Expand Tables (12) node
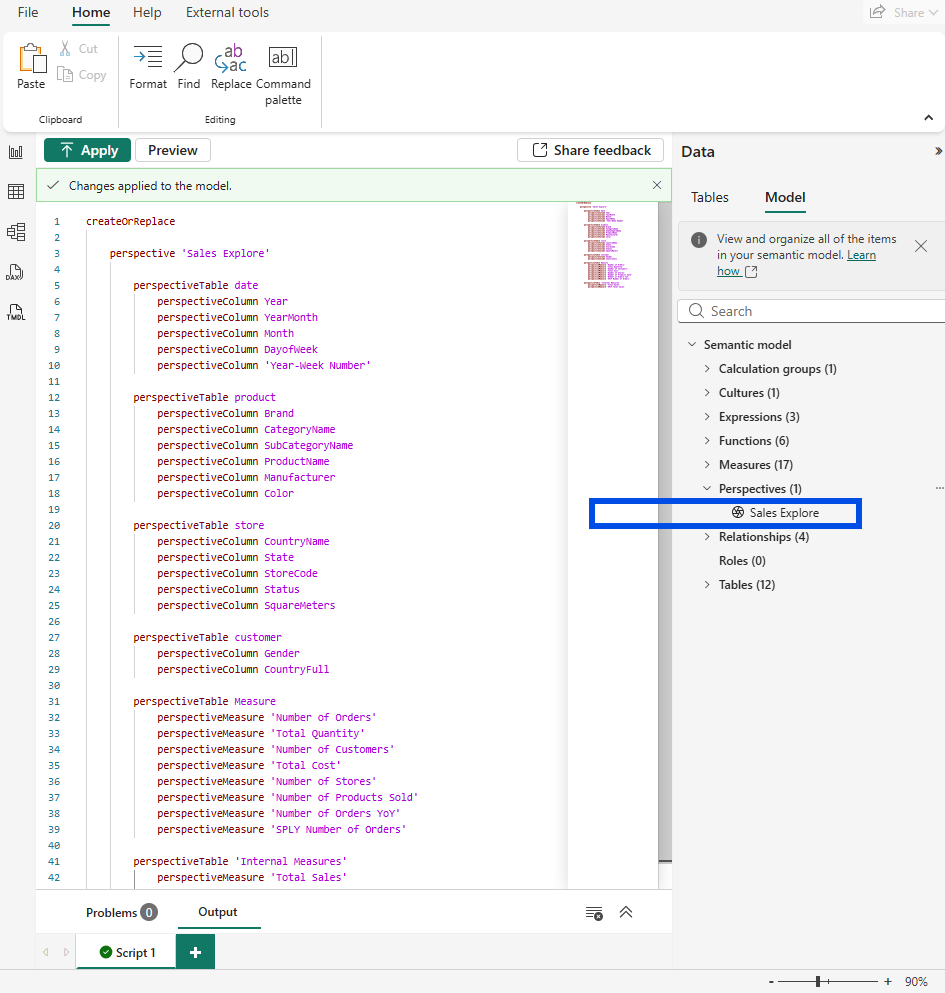 point(707,585)
